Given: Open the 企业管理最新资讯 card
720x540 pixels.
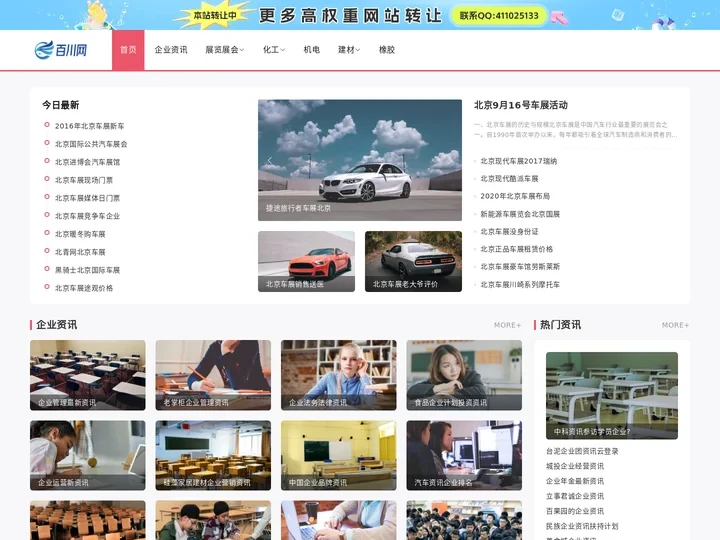Looking at the screenshot, I should point(88,375).
